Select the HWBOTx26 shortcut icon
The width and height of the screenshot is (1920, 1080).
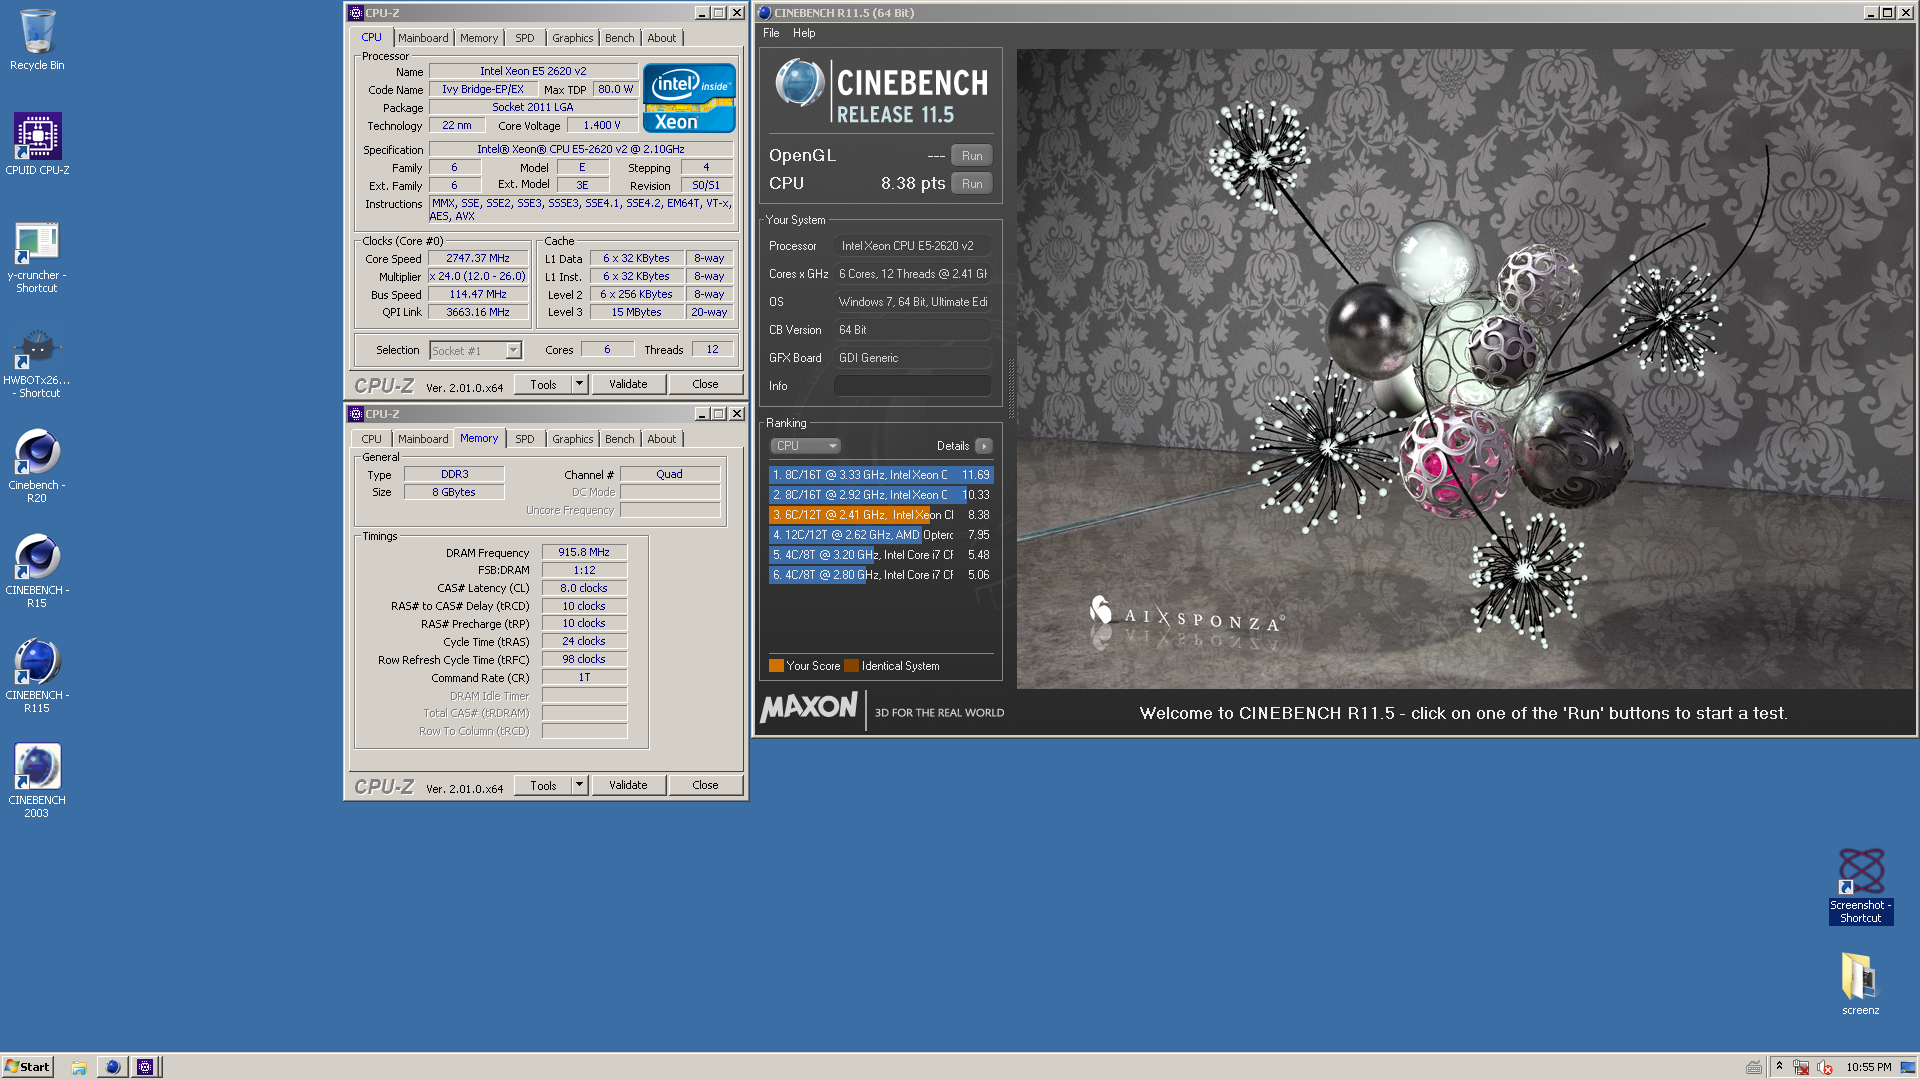coord(37,363)
